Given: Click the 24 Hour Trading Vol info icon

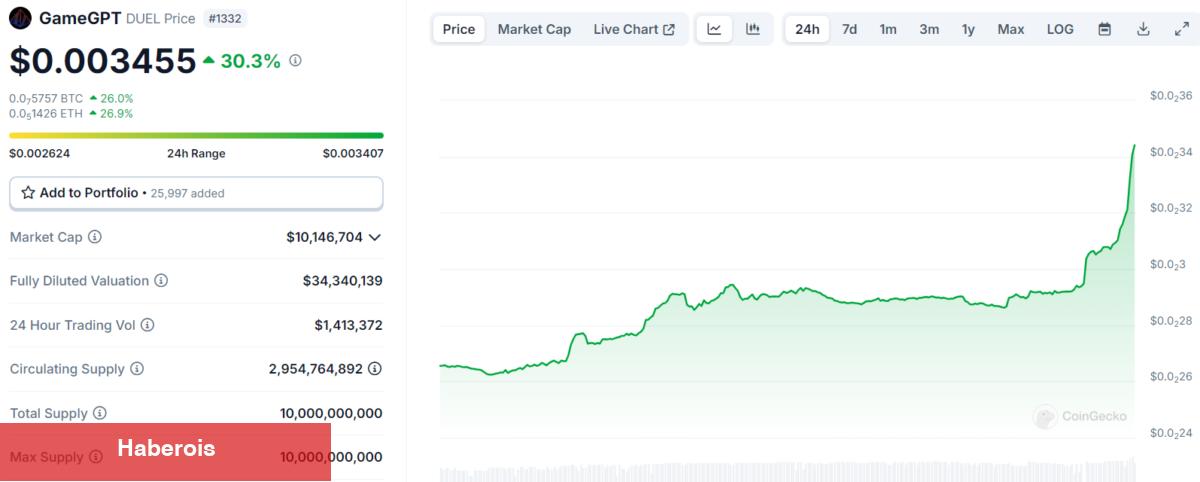Looking at the screenshot, I should point(148,325).
